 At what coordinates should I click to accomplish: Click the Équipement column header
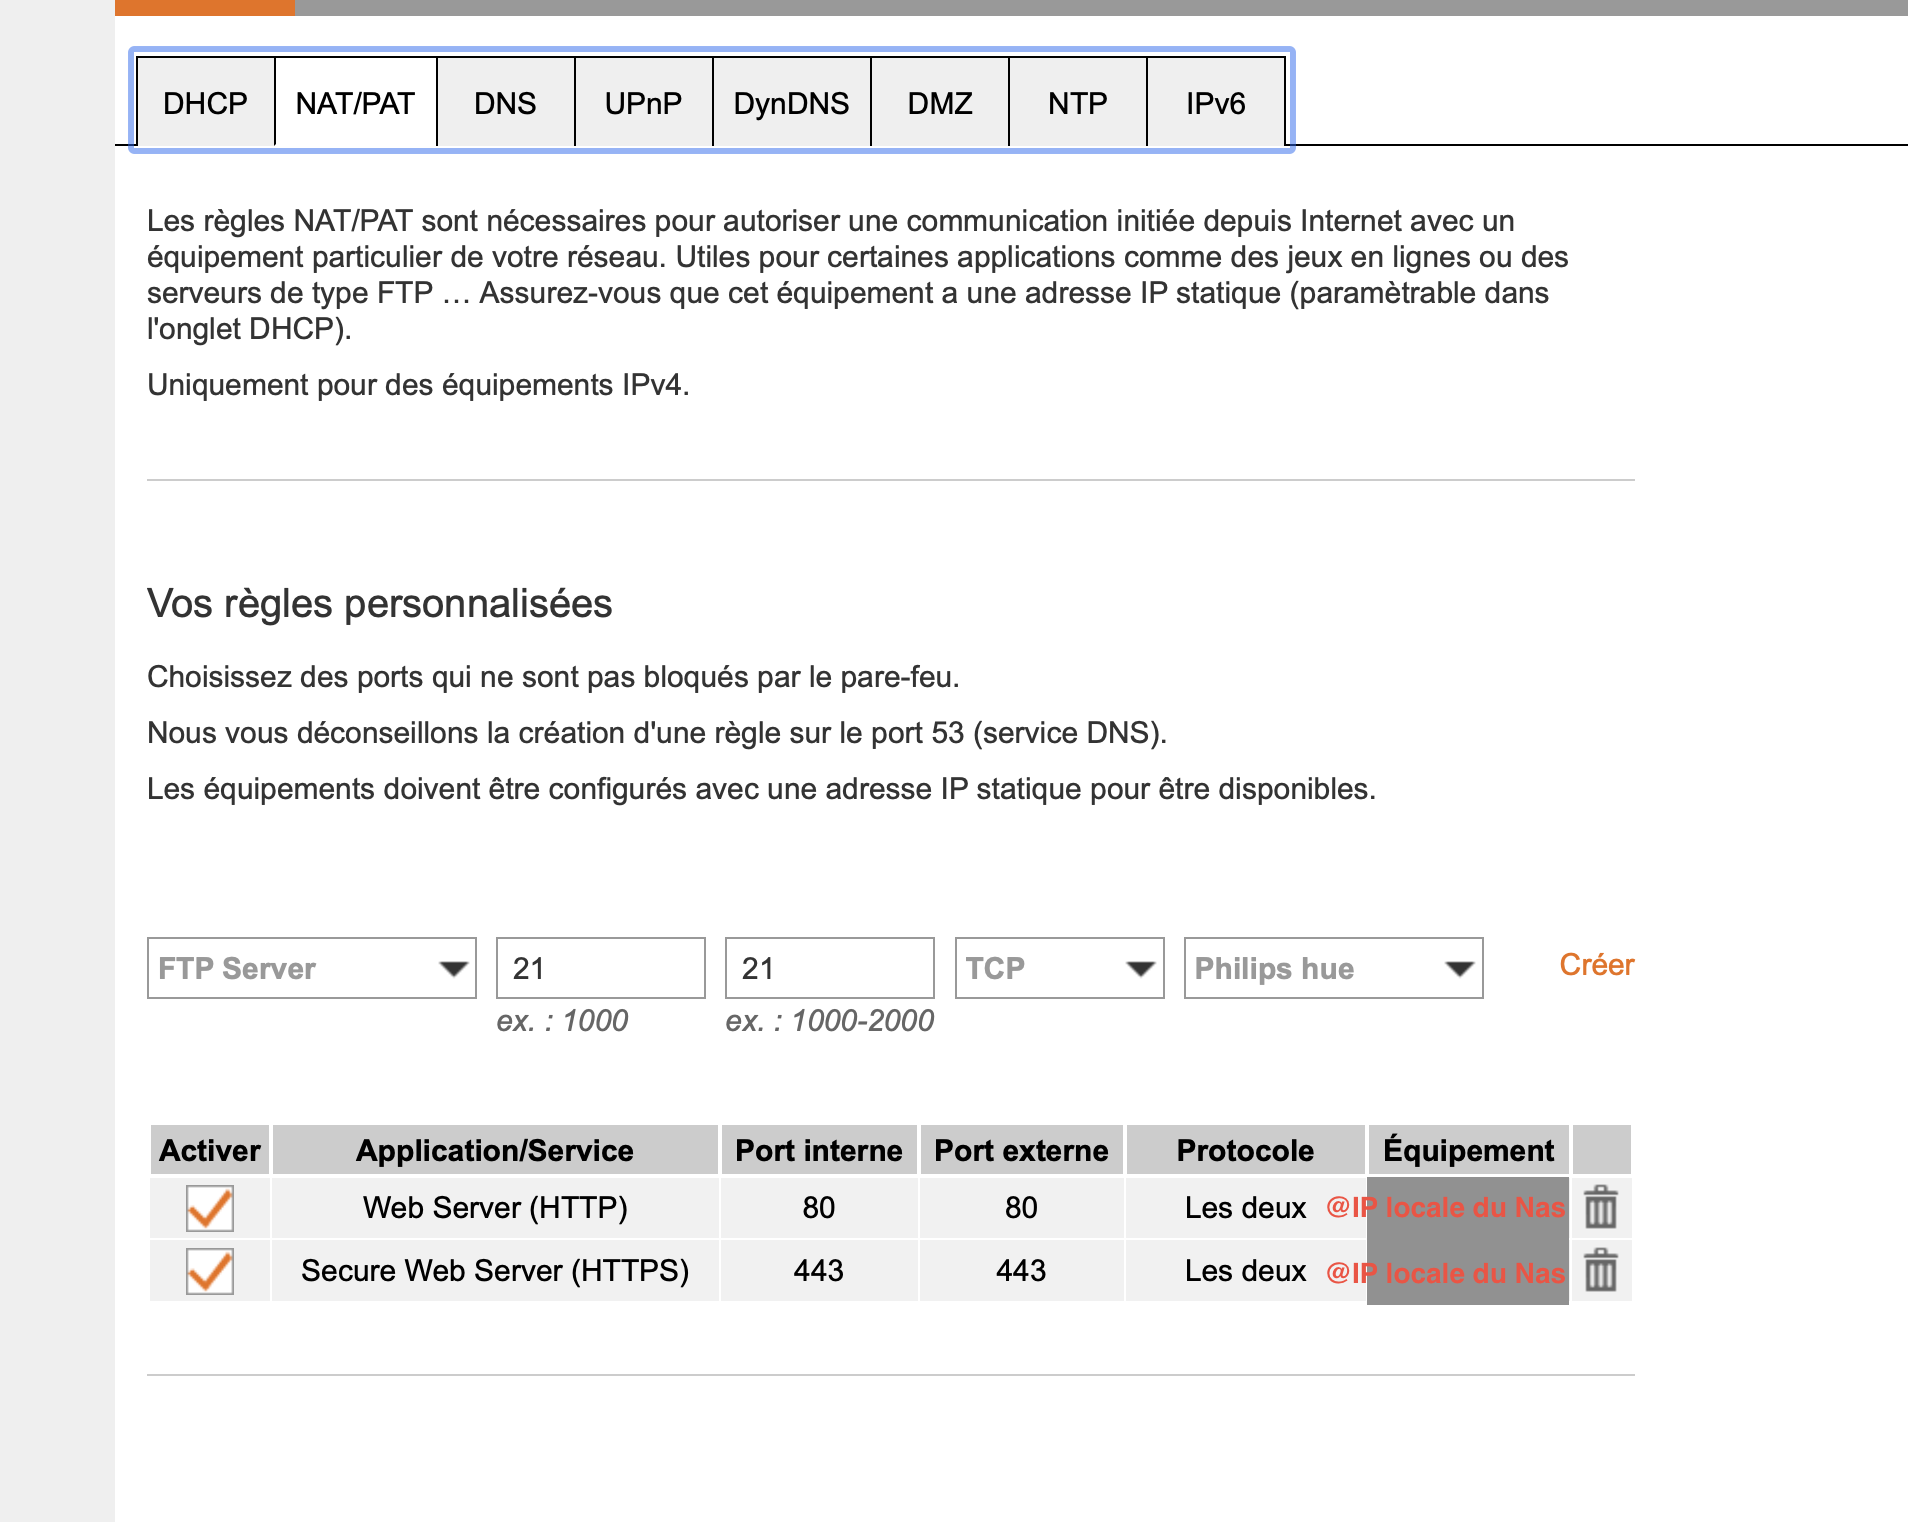pyautogui.click(x=1468, y=1150)
